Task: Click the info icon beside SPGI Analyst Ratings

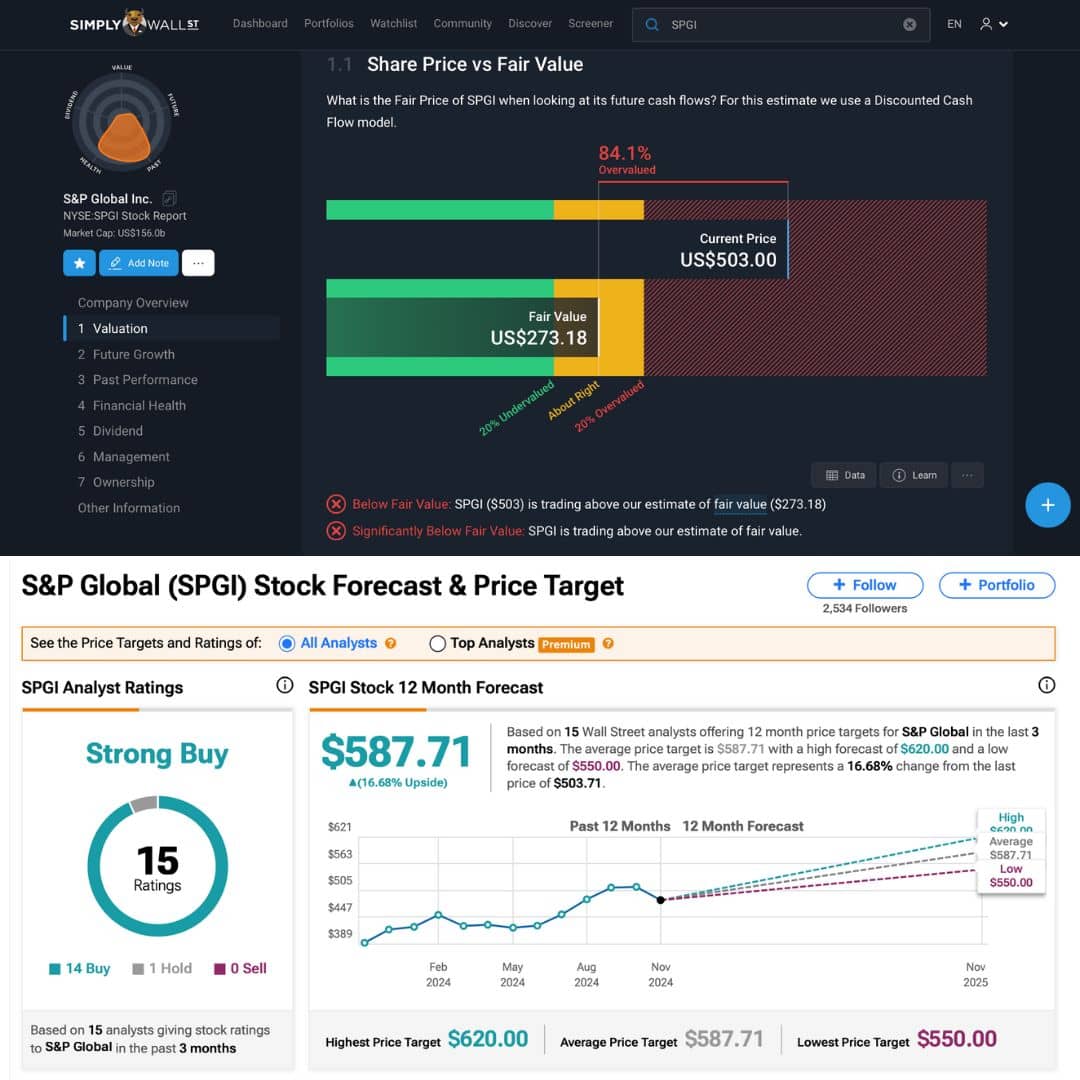Action: [284, 685]
